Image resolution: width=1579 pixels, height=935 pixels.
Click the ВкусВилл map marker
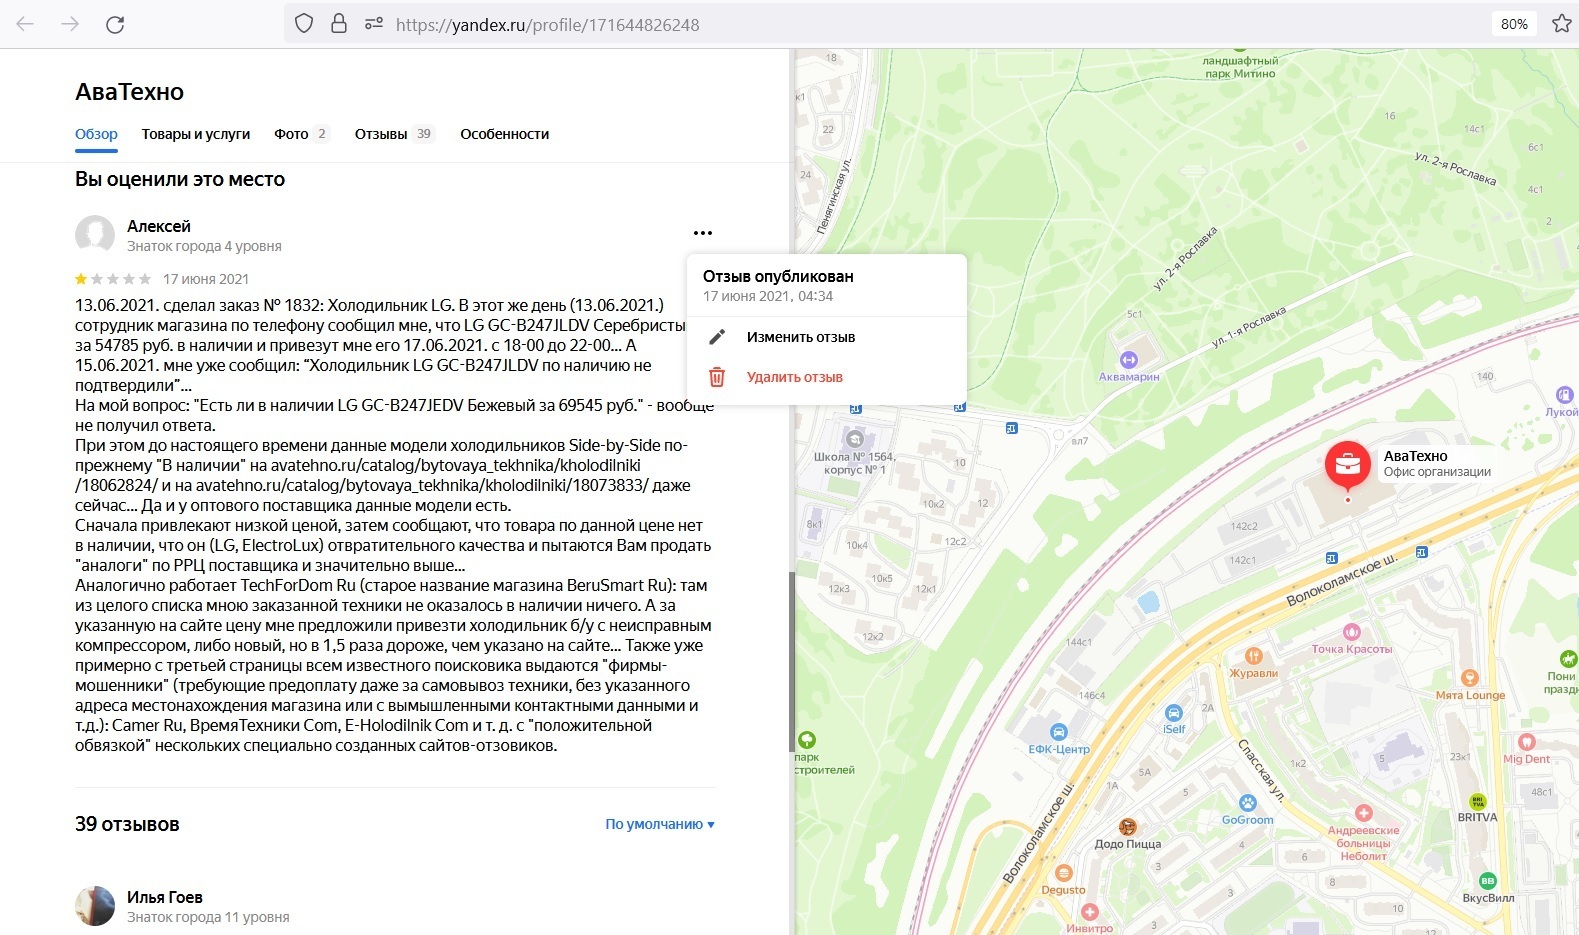coord(1487,881)
